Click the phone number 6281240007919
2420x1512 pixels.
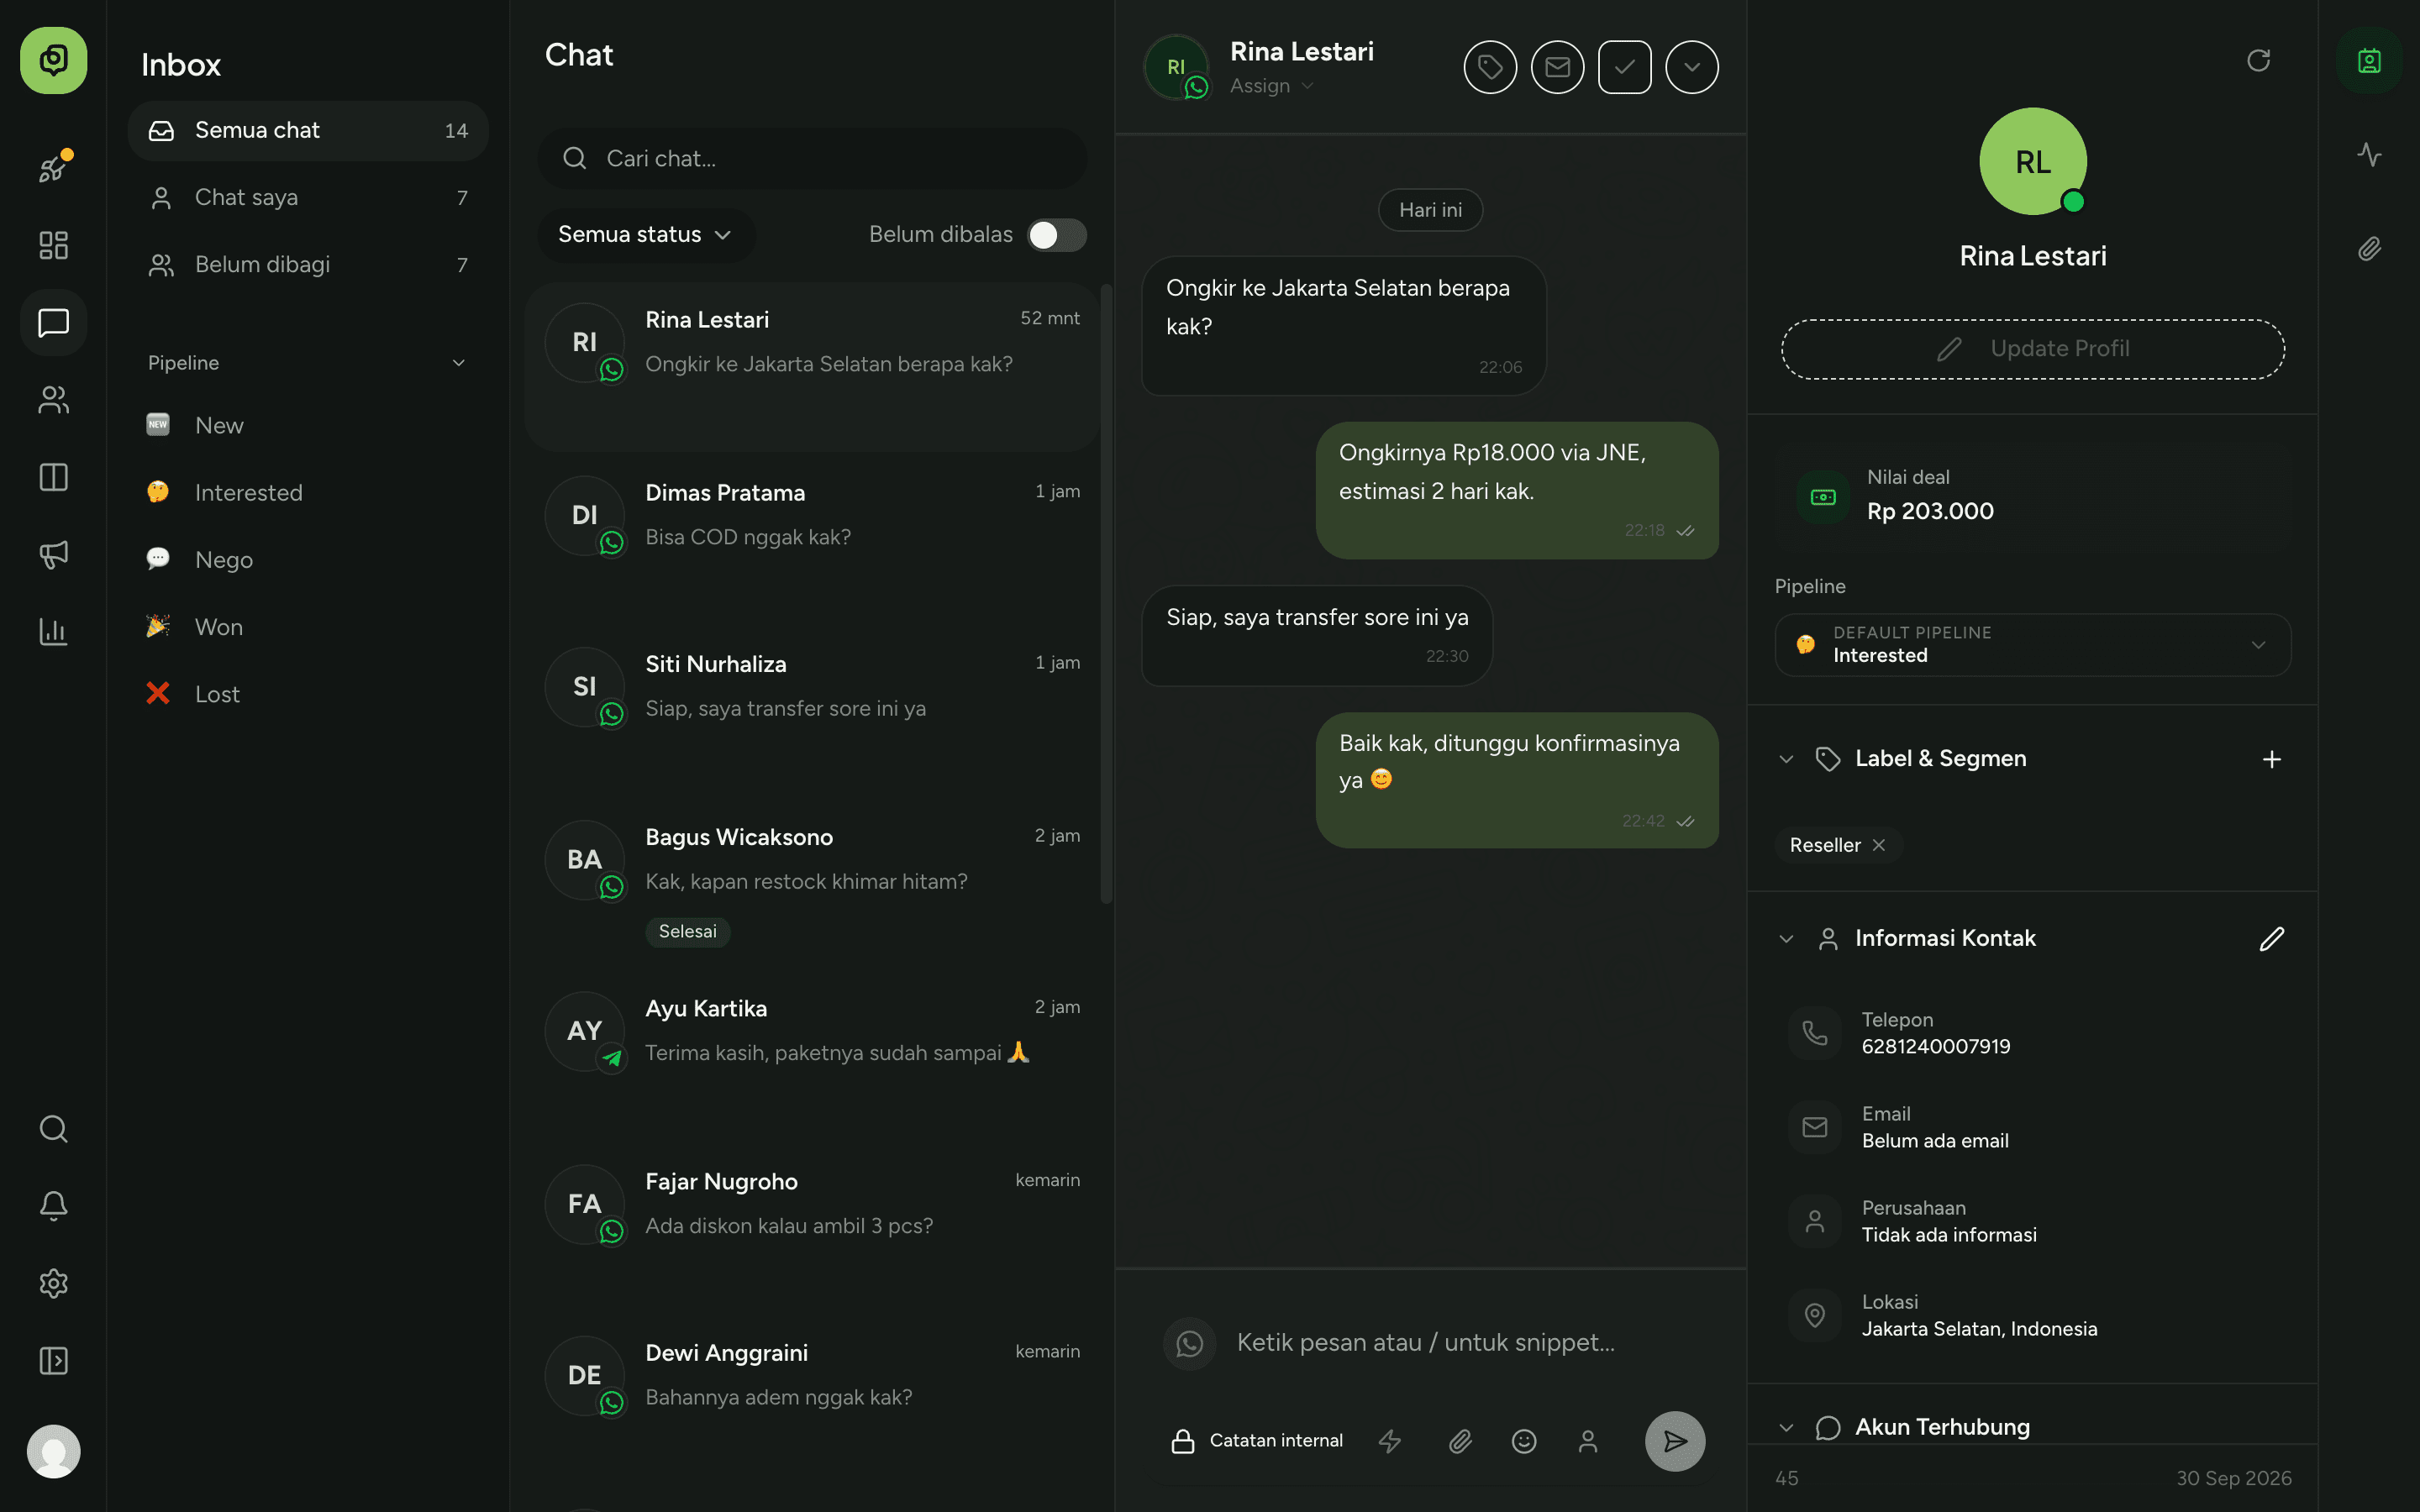1935,1047
